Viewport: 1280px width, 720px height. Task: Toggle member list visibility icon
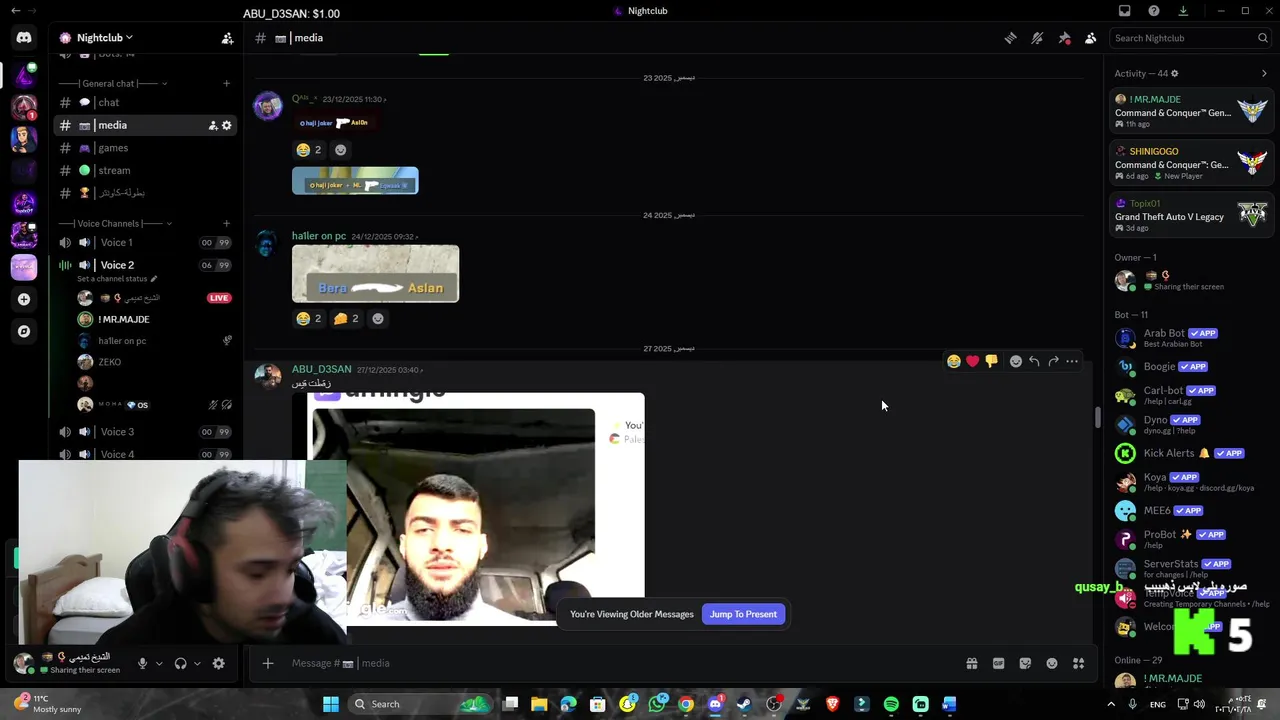click(1090, 38)
